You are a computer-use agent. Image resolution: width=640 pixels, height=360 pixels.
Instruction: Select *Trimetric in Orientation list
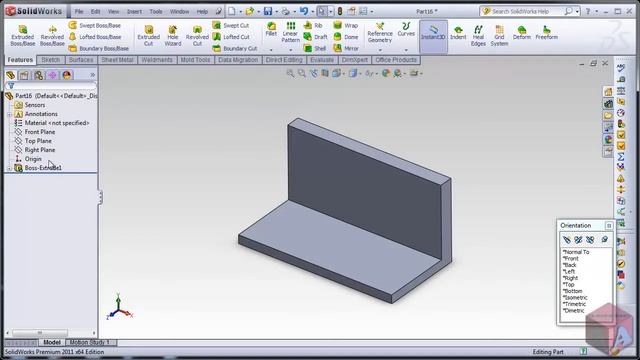[574, 304]
